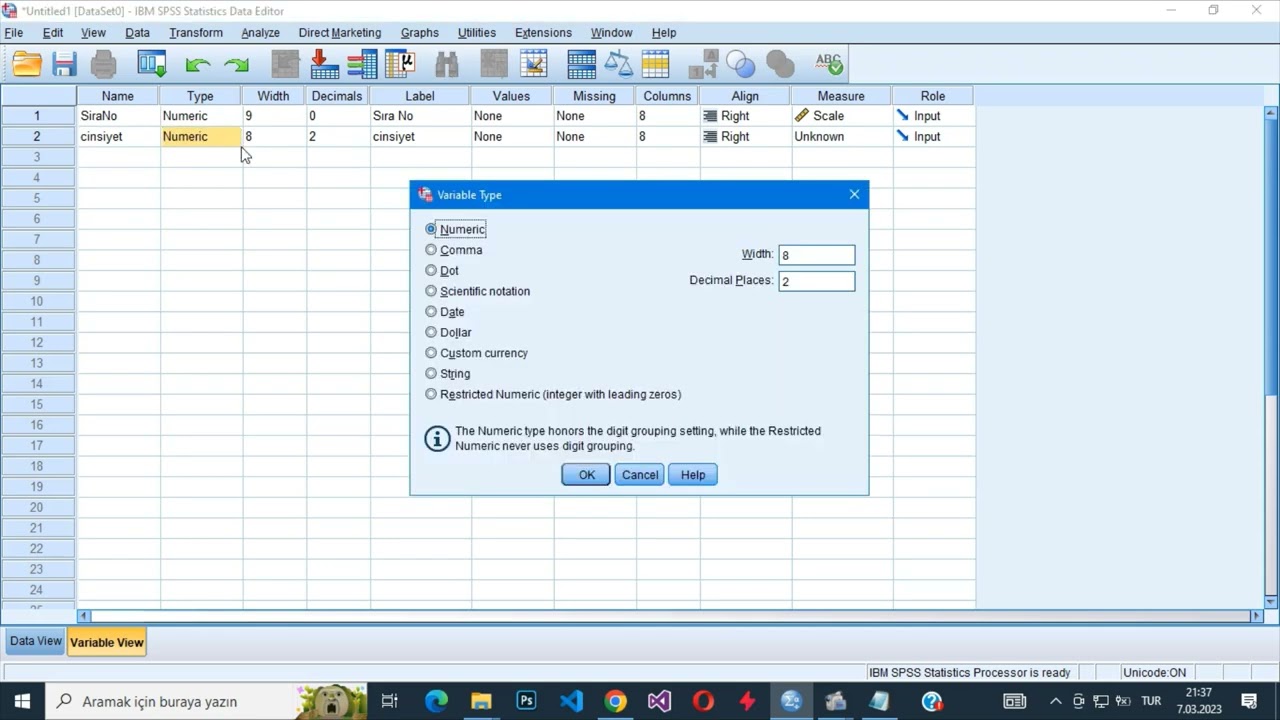Click the Unknown measure cell of cinsiyet
The width and height of the screenshot is (1280, 720).
pyautogui.click(x=841, y=136)
